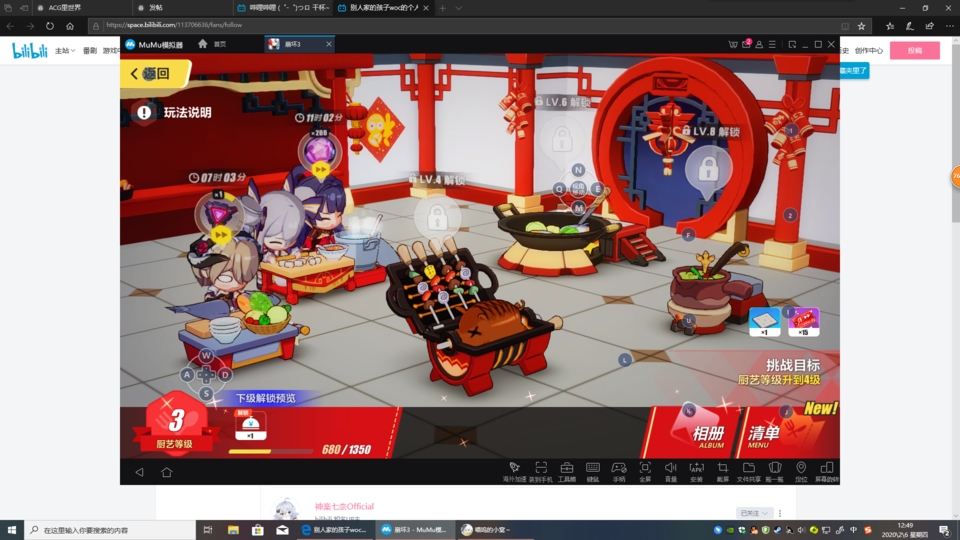The width and height of the screenshot is (960, 540).
Task: Click the LV.4 解锁 lock bubble
Action: coord(437,217)
